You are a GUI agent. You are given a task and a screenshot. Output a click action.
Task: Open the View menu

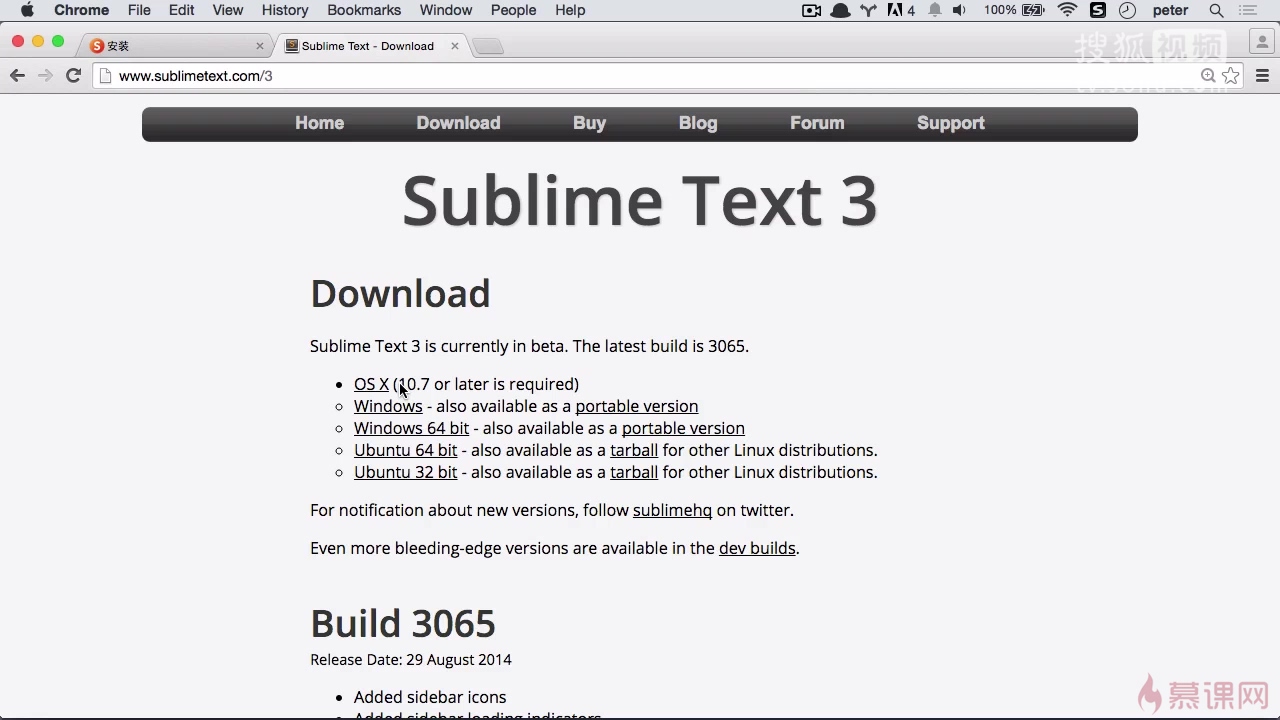(x=228, y=10)
